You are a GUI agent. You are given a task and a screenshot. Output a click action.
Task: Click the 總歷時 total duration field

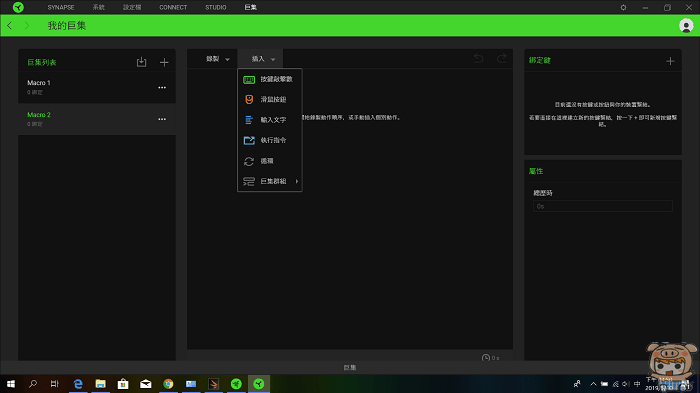point(603,206)
